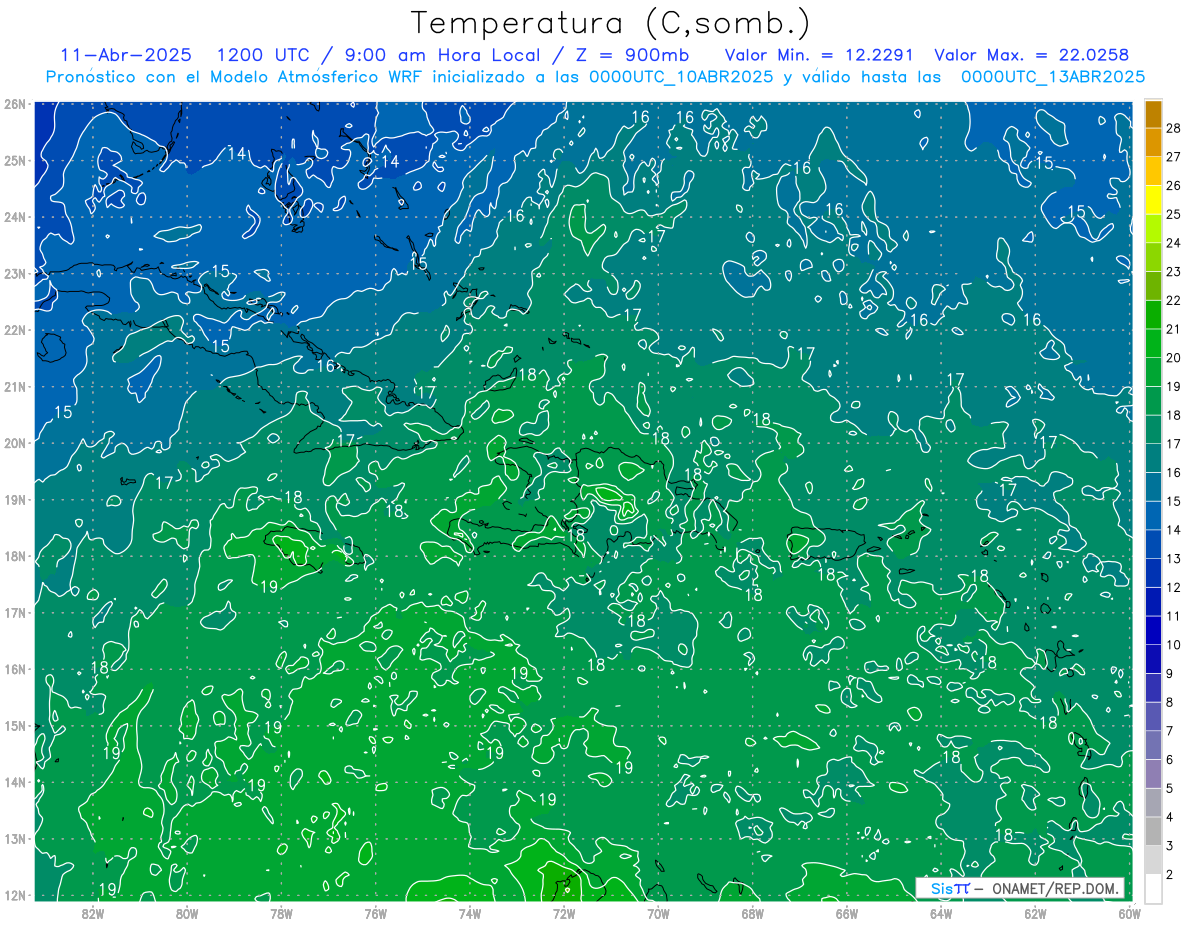Click legend value 25 on the color scale
Viewport: 1200px width, 927px height.
tap(1173, 214)
